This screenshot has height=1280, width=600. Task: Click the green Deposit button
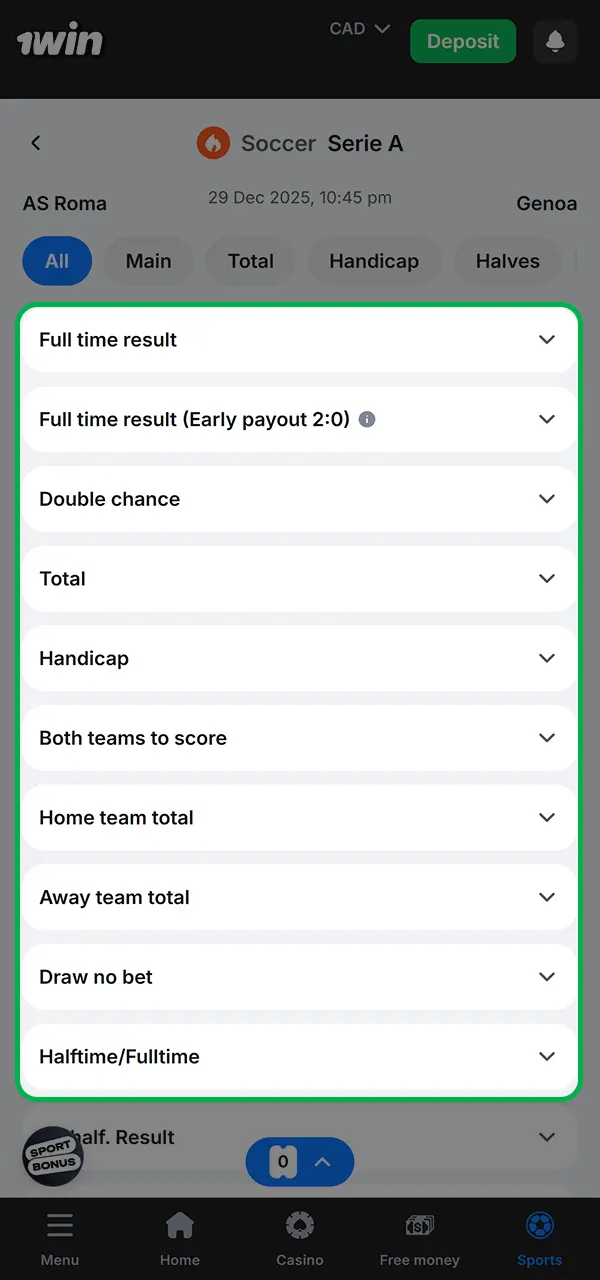pyautogui.click(x=462, y=41)
